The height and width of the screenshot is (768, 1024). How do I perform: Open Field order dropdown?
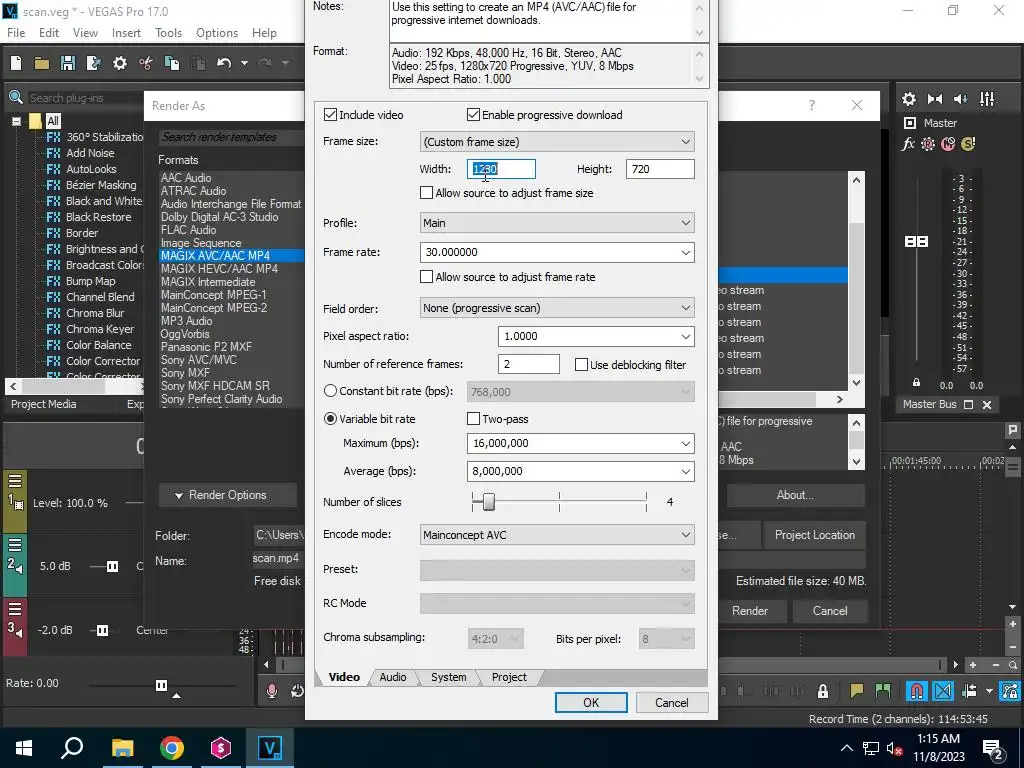click(557, 308)
